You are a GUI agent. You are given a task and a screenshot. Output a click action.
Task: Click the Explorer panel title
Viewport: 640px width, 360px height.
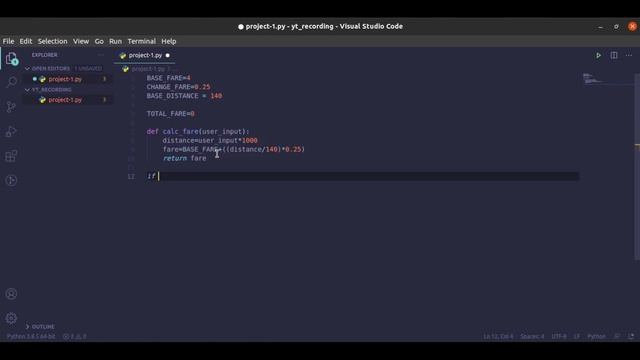point(44,55)
